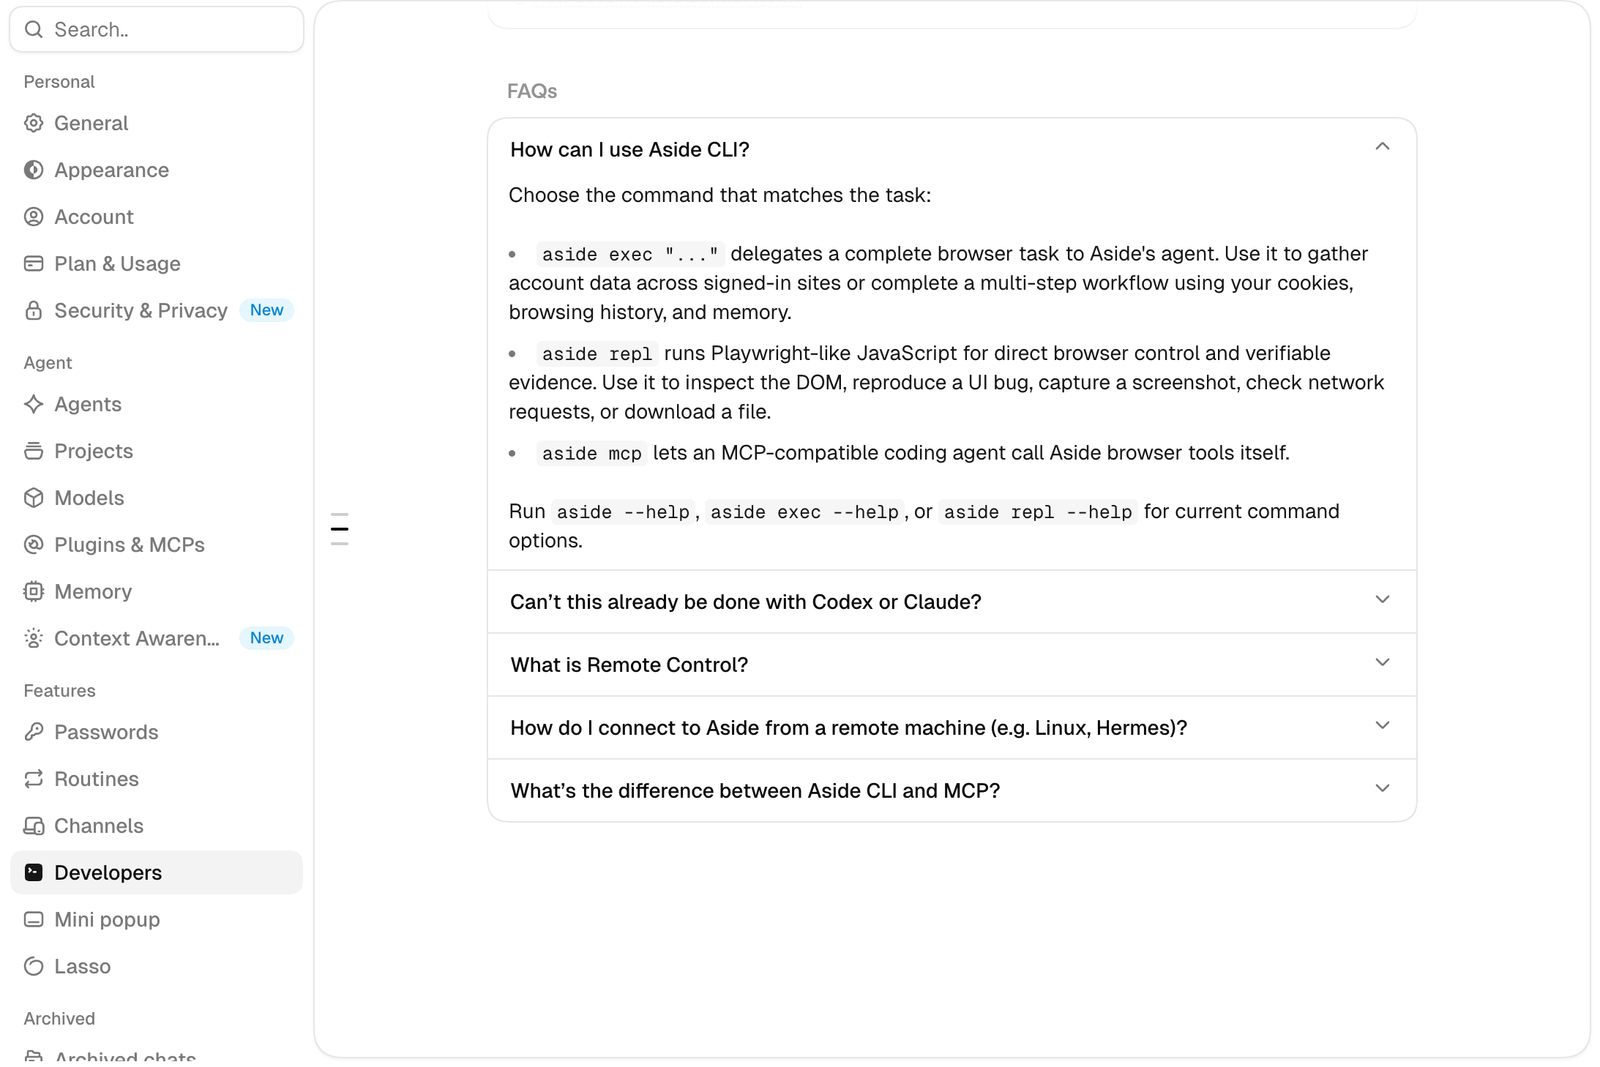This screenshot has width=1600, height=1067.
Task: Click the 'aside --help' inline code
Action: point(623,512)
